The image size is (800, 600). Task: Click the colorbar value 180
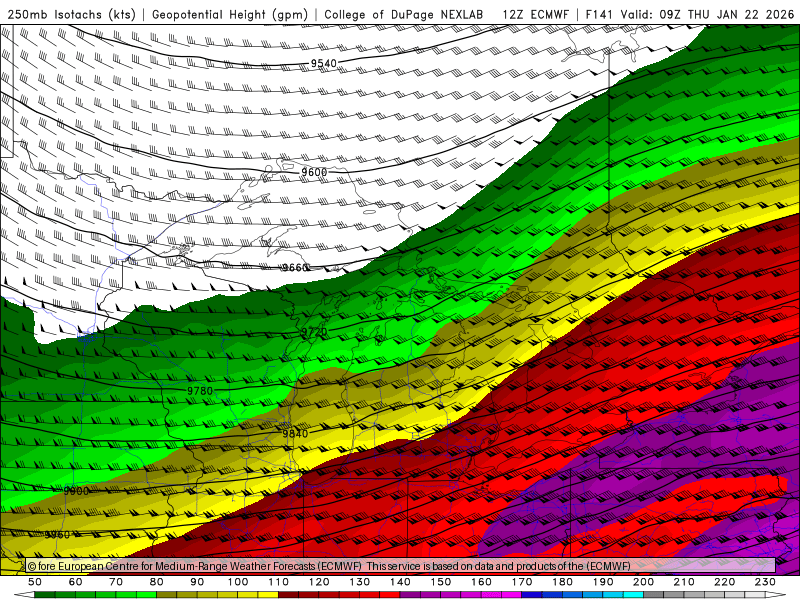(x=562, y=582)
